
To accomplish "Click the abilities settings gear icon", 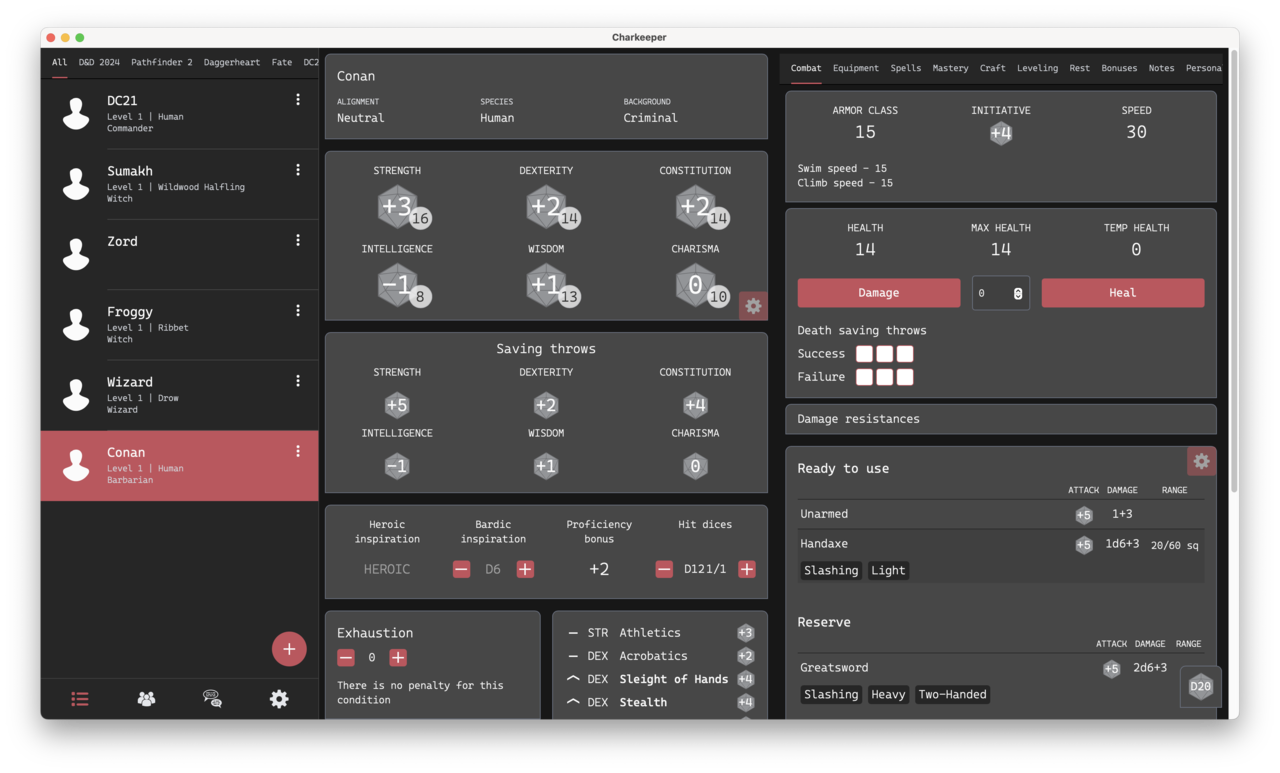I will pyautogui.click(x=753, y=306).
